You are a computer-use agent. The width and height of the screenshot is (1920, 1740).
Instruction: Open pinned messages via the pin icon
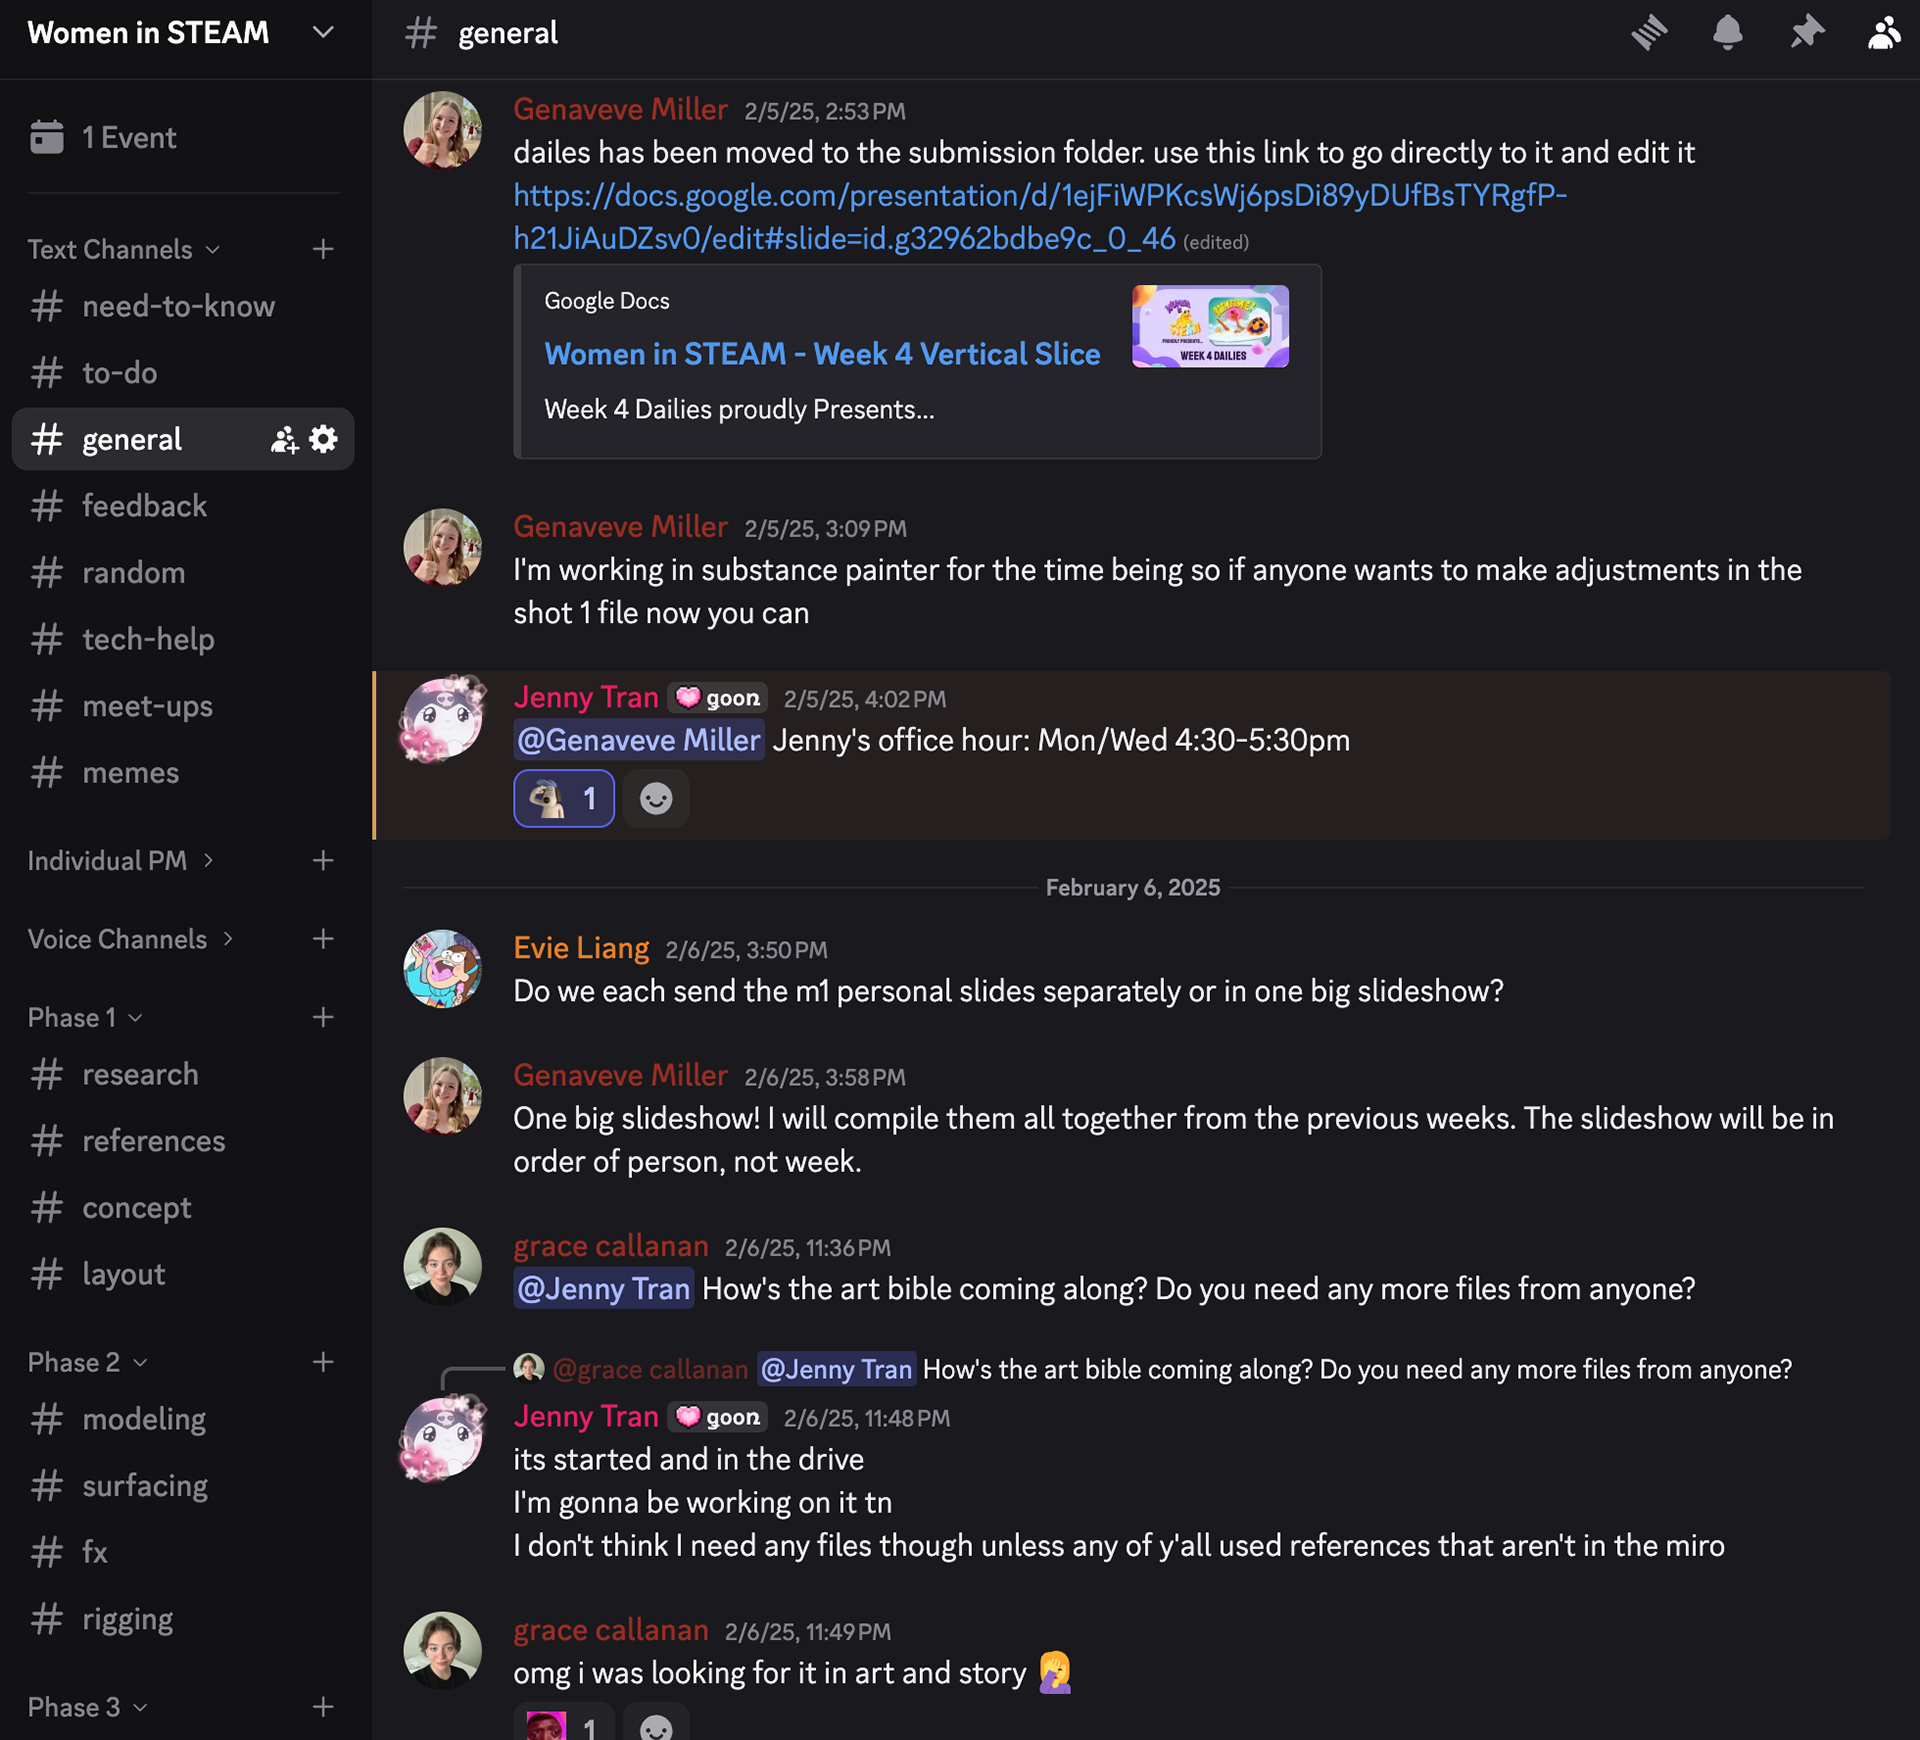(1806, 33)
